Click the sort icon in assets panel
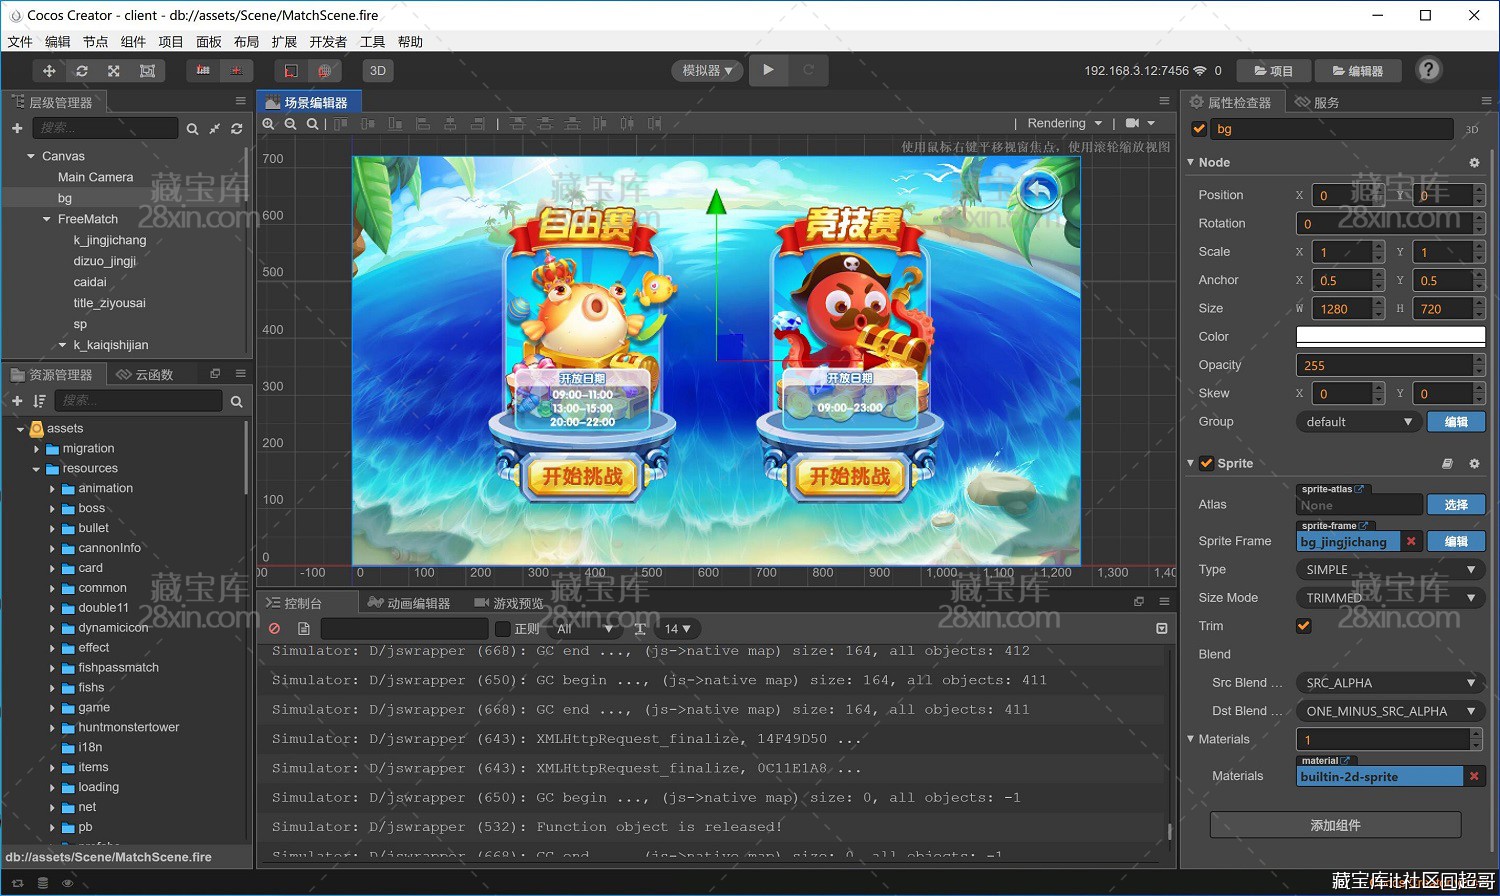The image size is (1500, 896). (40, 401)
